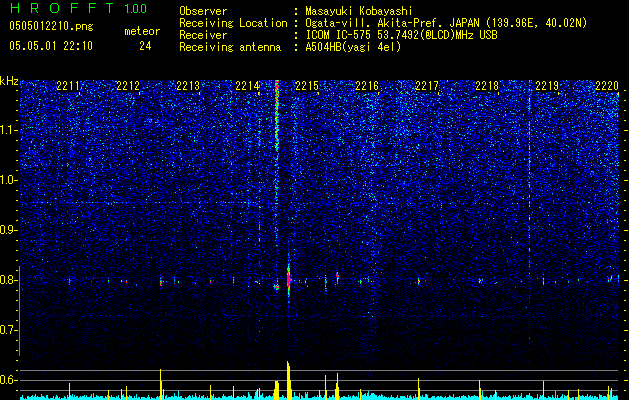
Task: Click the HROFFT 1.00 title text
Action: [79, 8]
